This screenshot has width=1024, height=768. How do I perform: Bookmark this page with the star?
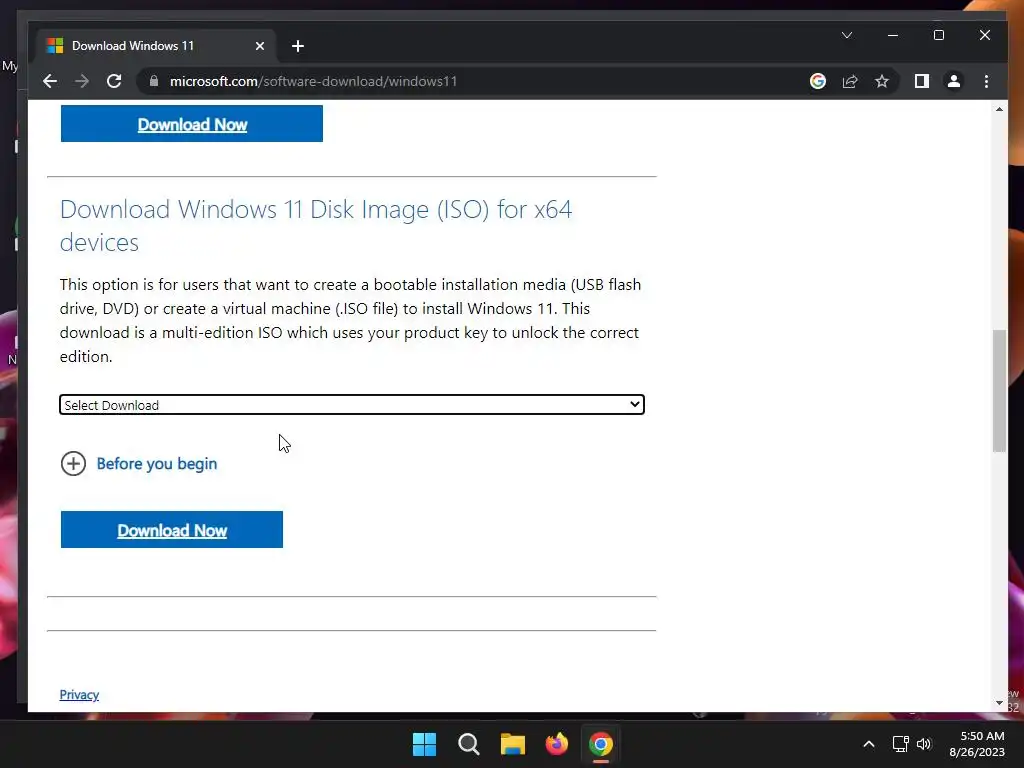click(x=882, y=81)
